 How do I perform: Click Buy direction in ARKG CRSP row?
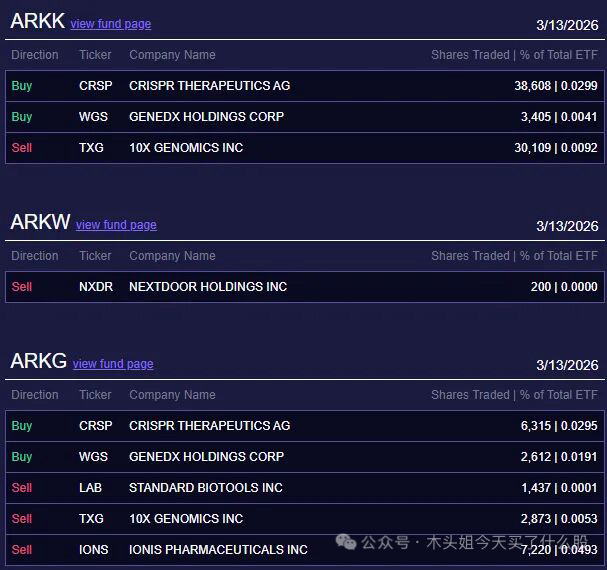point(22,426)
